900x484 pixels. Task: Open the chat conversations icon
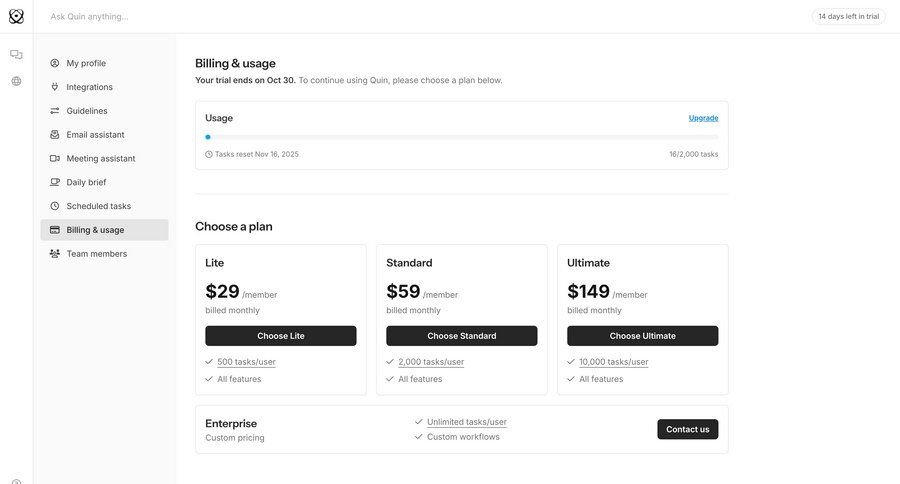[x=16, y=55]
